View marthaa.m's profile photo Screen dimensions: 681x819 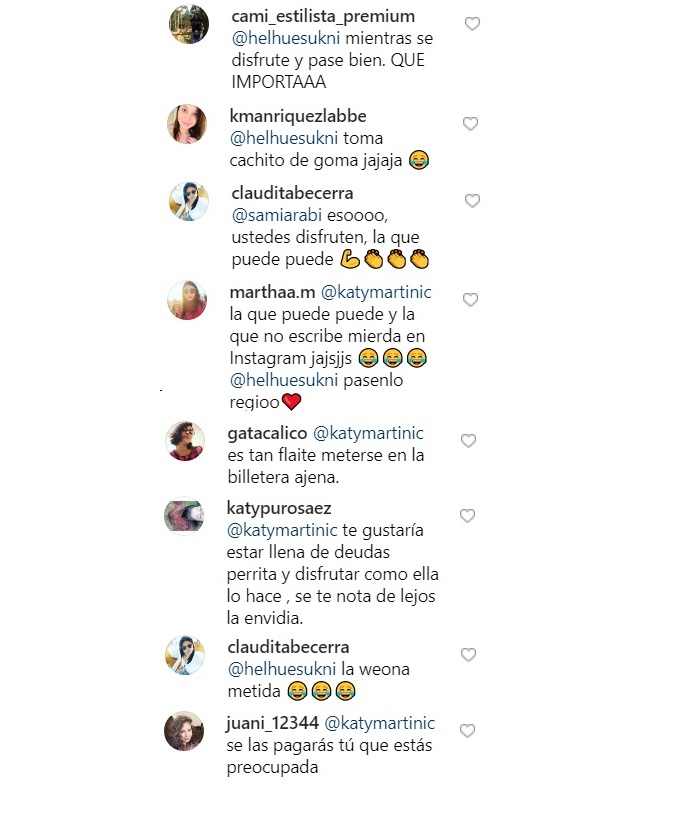pos(187,300)
